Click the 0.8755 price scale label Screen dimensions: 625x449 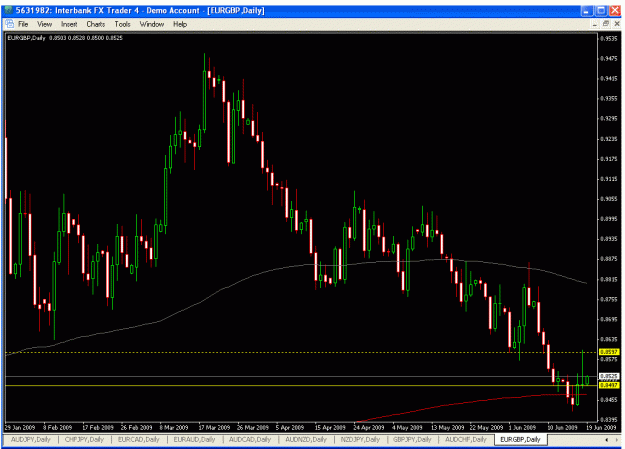coord(609,299)
